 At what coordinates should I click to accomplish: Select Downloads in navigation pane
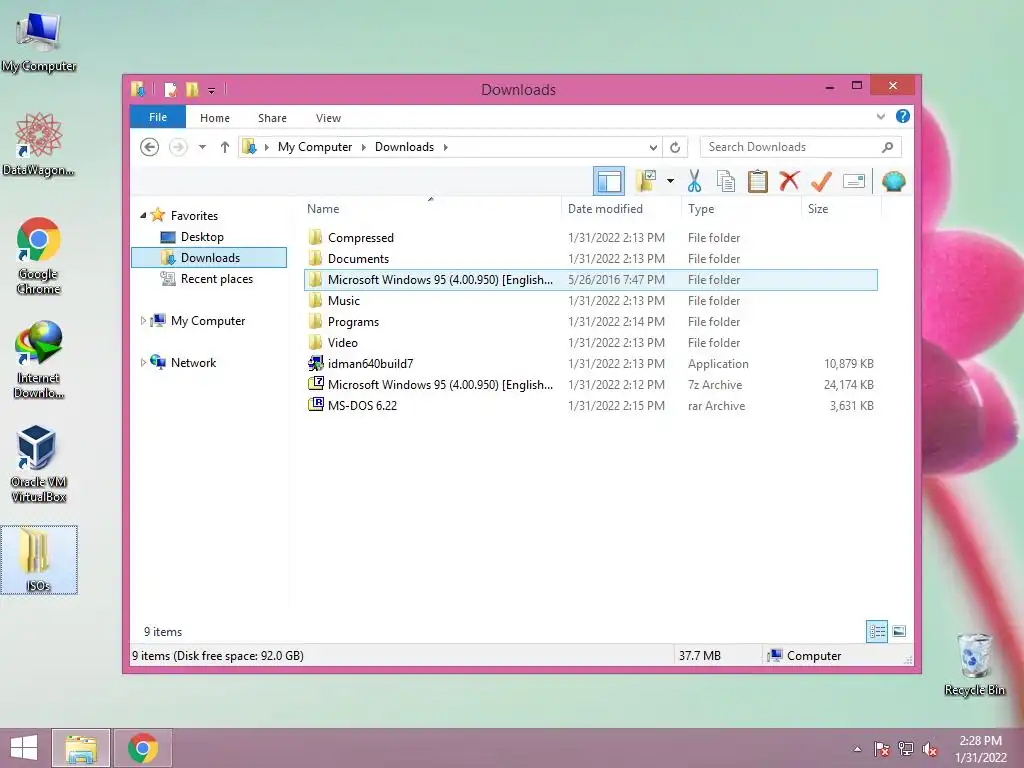209,258
